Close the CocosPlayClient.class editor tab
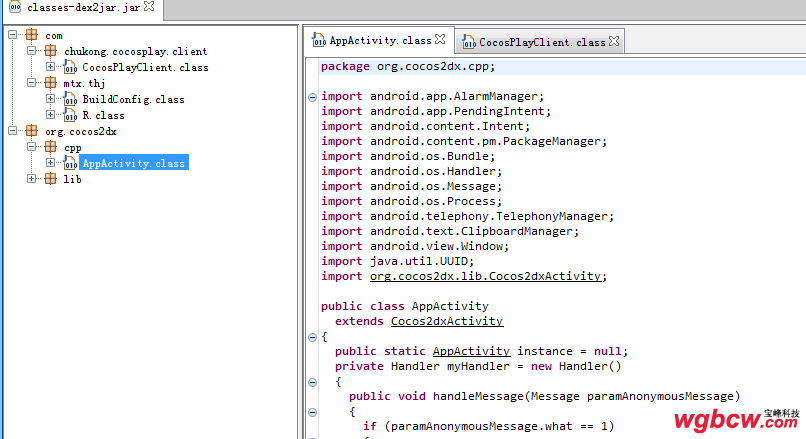The width and height of the screenshot is (806, 439). (x=614, y=42)
